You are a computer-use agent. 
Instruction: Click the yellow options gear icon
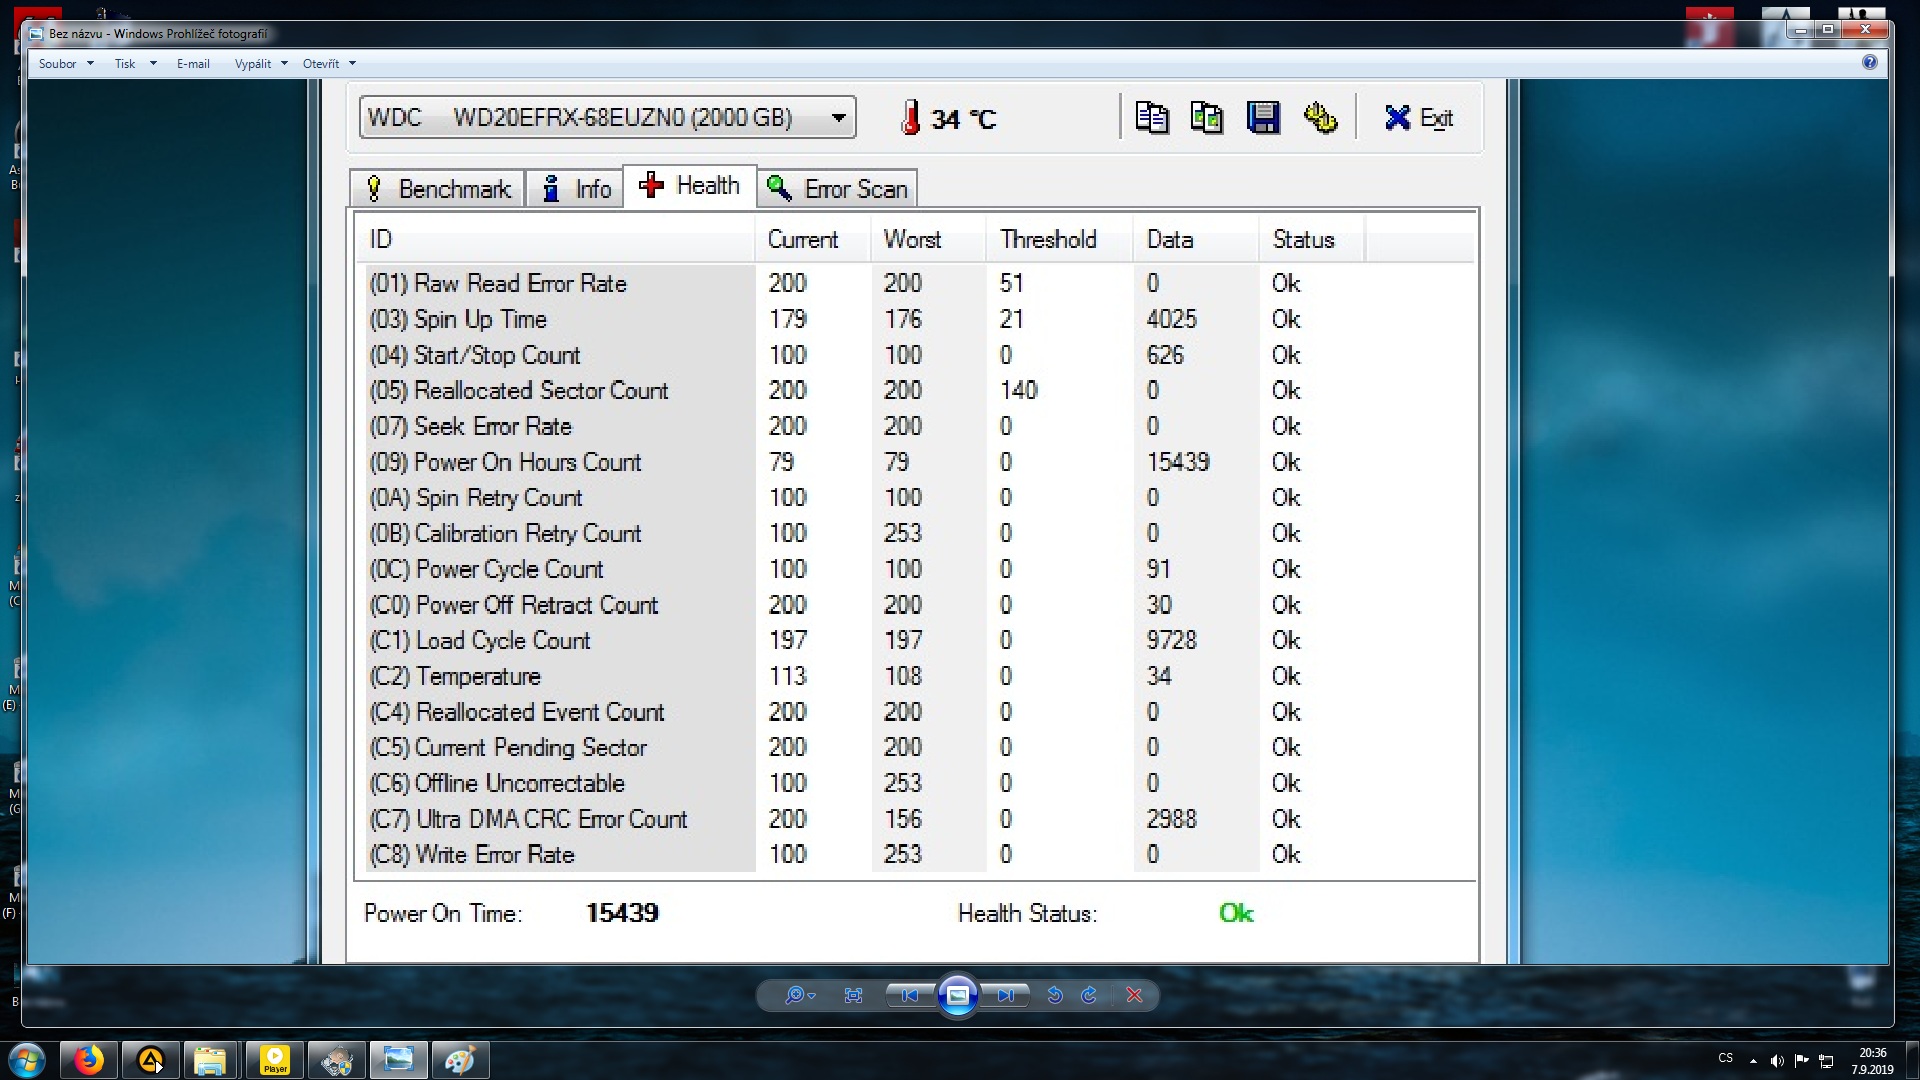[x=1320, y=118]
